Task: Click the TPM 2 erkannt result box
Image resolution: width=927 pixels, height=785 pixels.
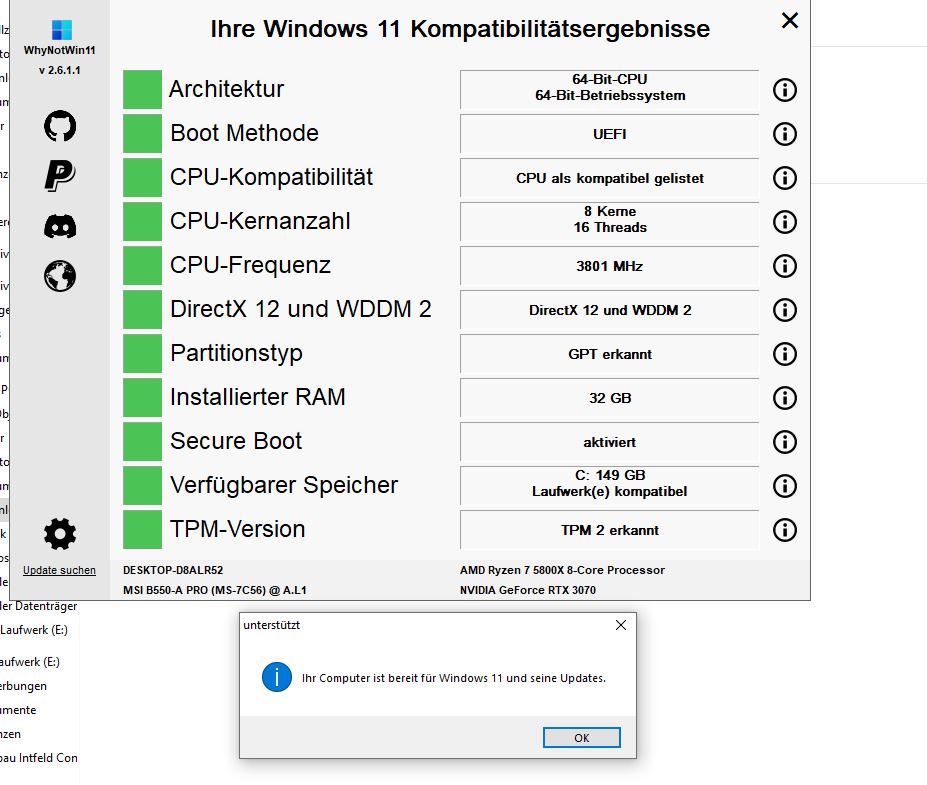Action: tap(610, 530)
